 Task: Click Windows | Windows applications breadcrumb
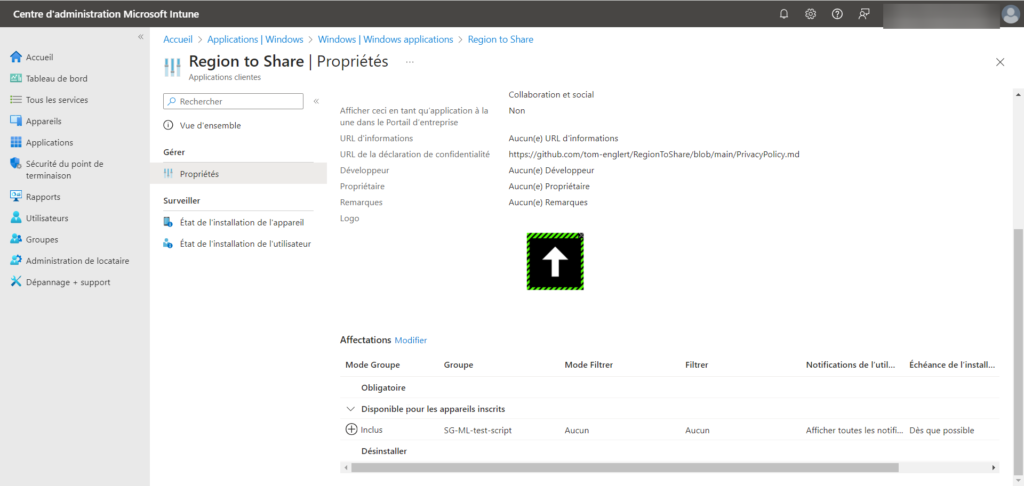[x=385, y=39]
